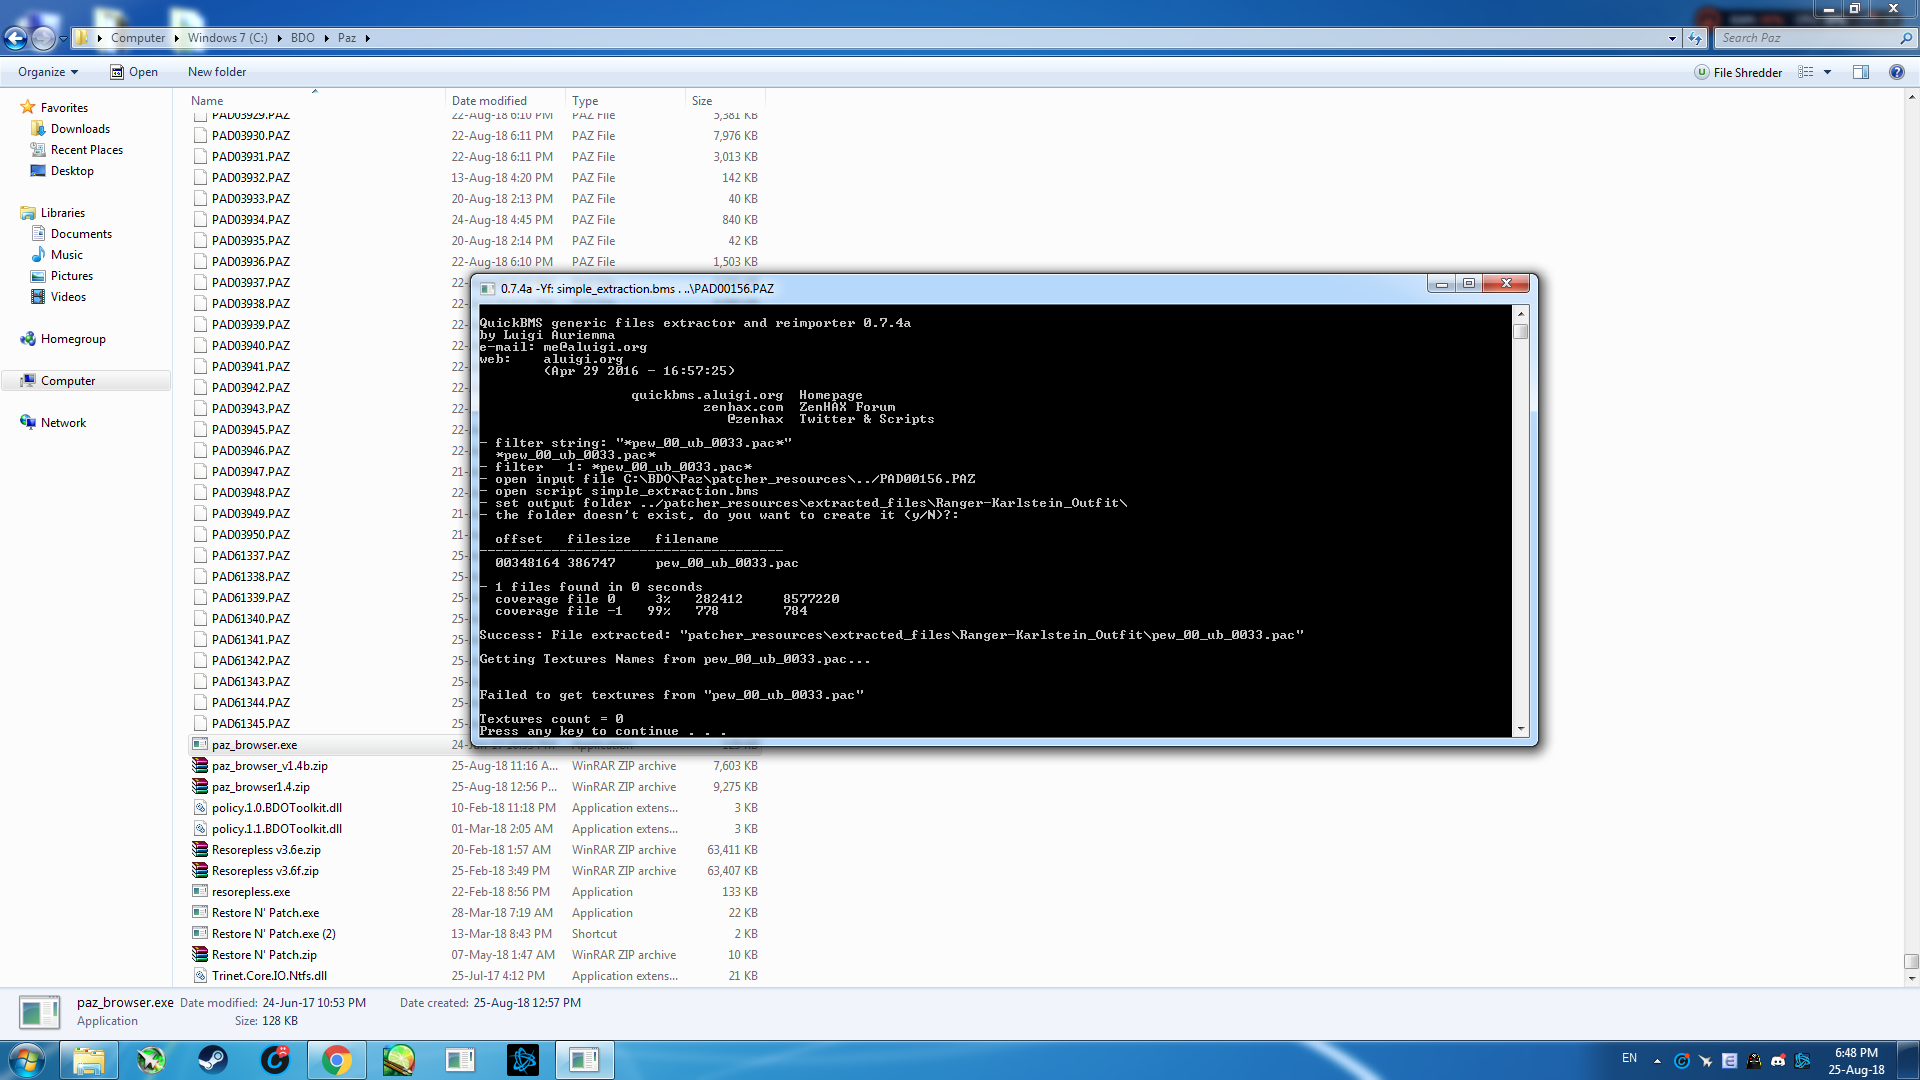
Task: Open address bar history dropdown
Action: click(1672, 38)
